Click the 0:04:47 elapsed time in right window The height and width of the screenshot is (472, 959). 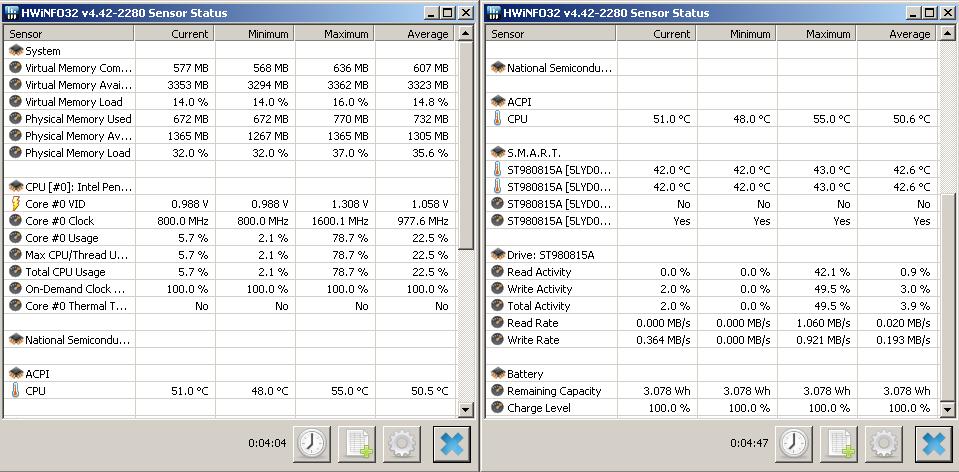[749, 443]
